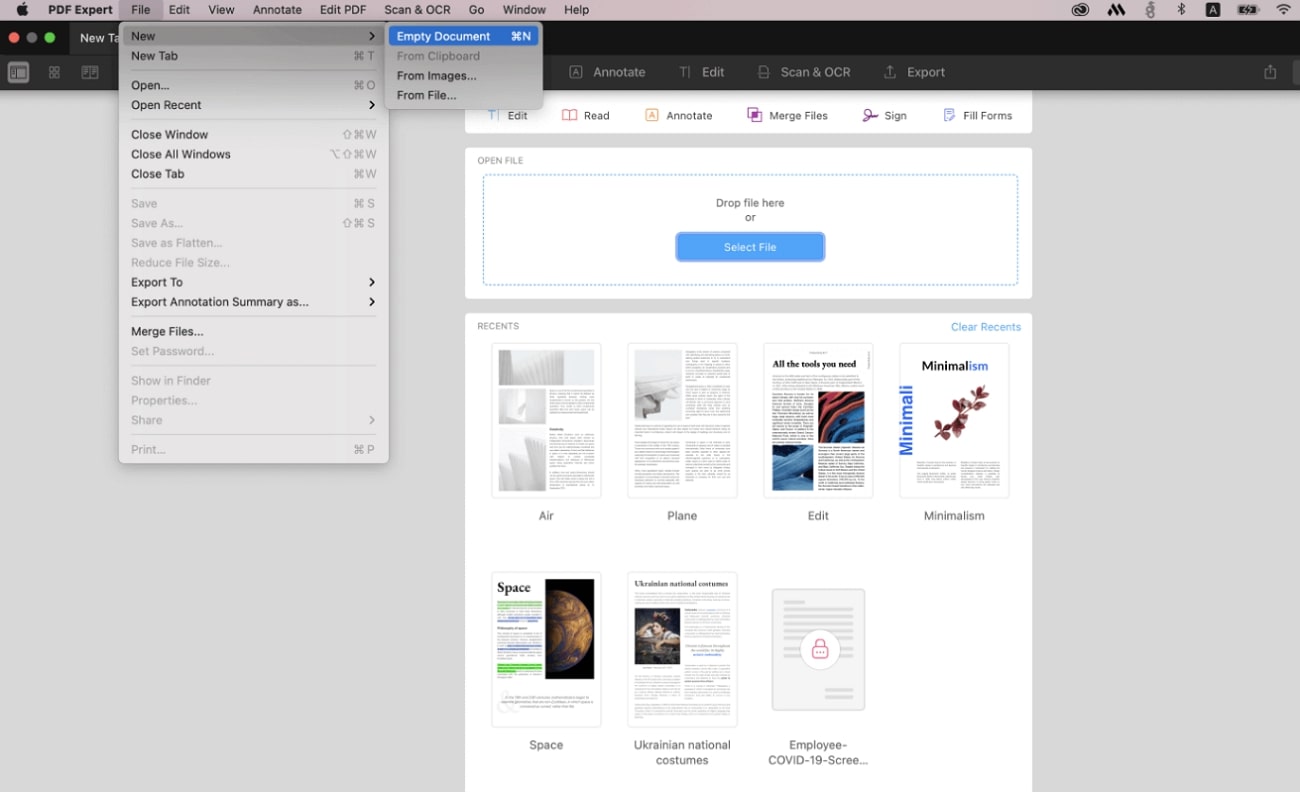Choose the Annotate quick action

pos(678,115)
